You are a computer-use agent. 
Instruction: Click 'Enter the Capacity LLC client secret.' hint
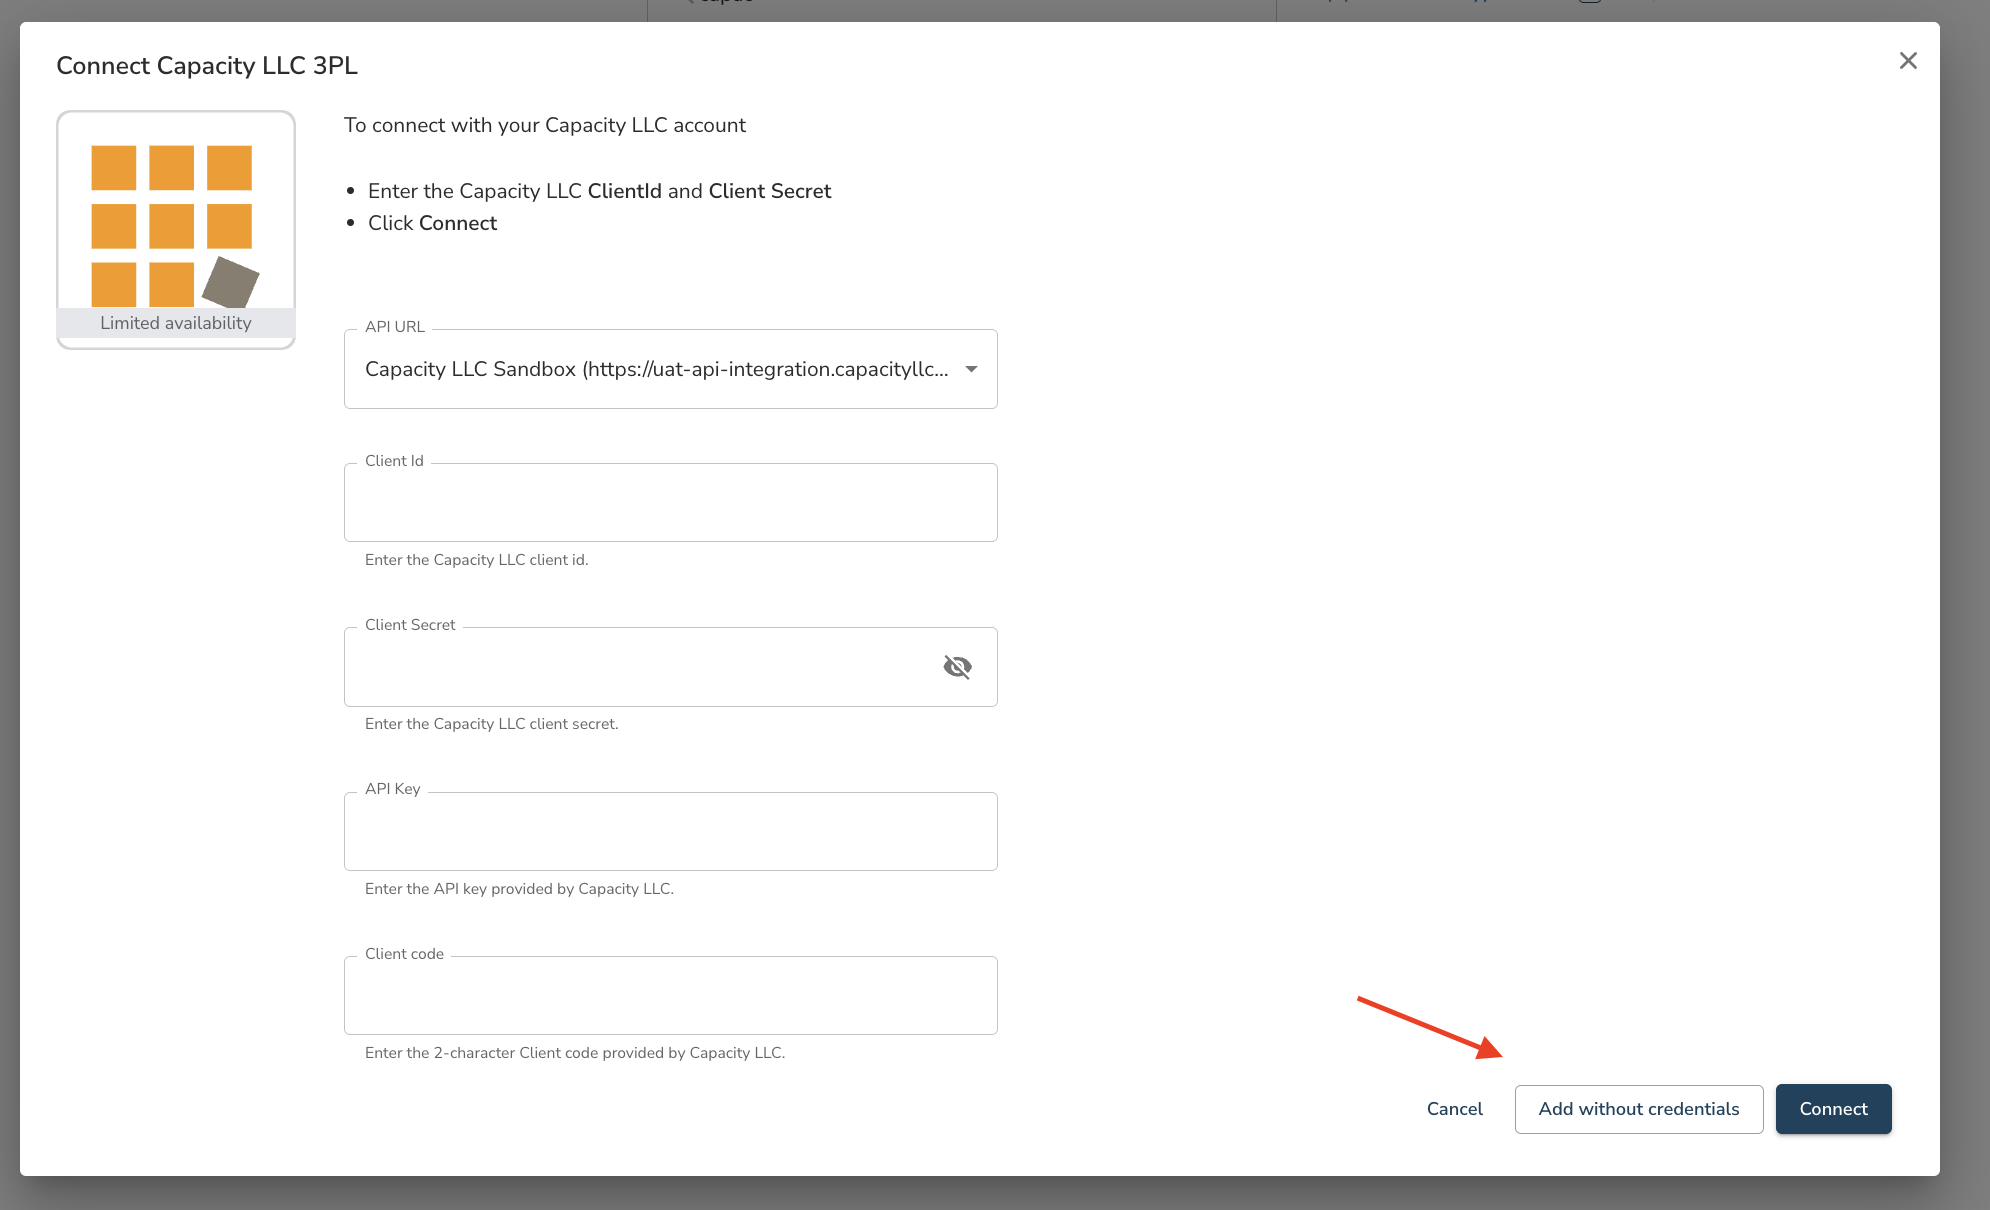pyautogui.click(x=491, y=724)
